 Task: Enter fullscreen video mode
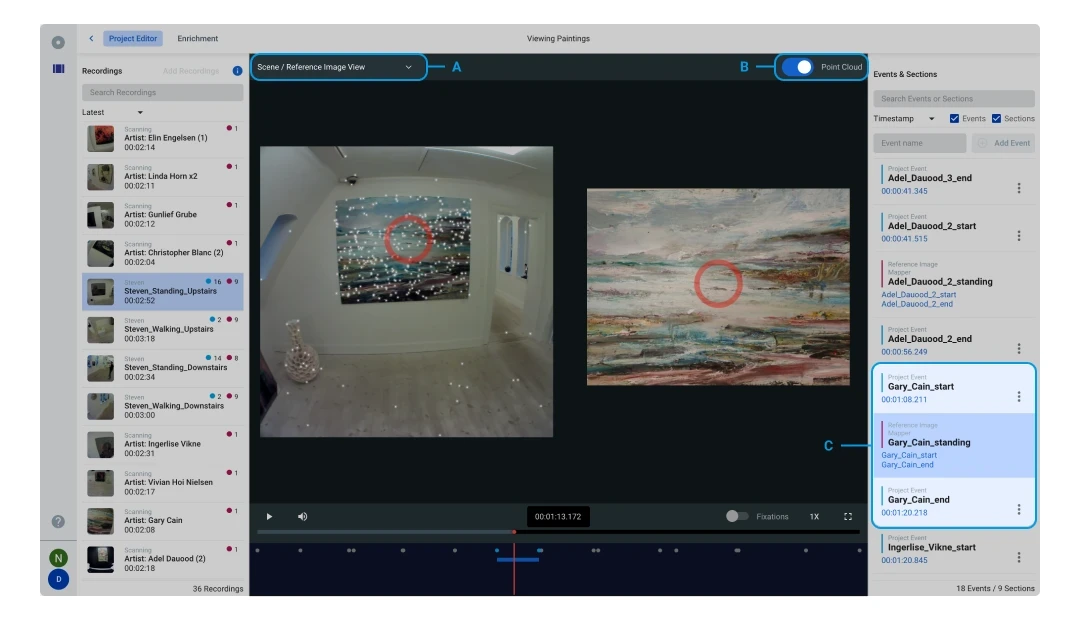point(848,516)
